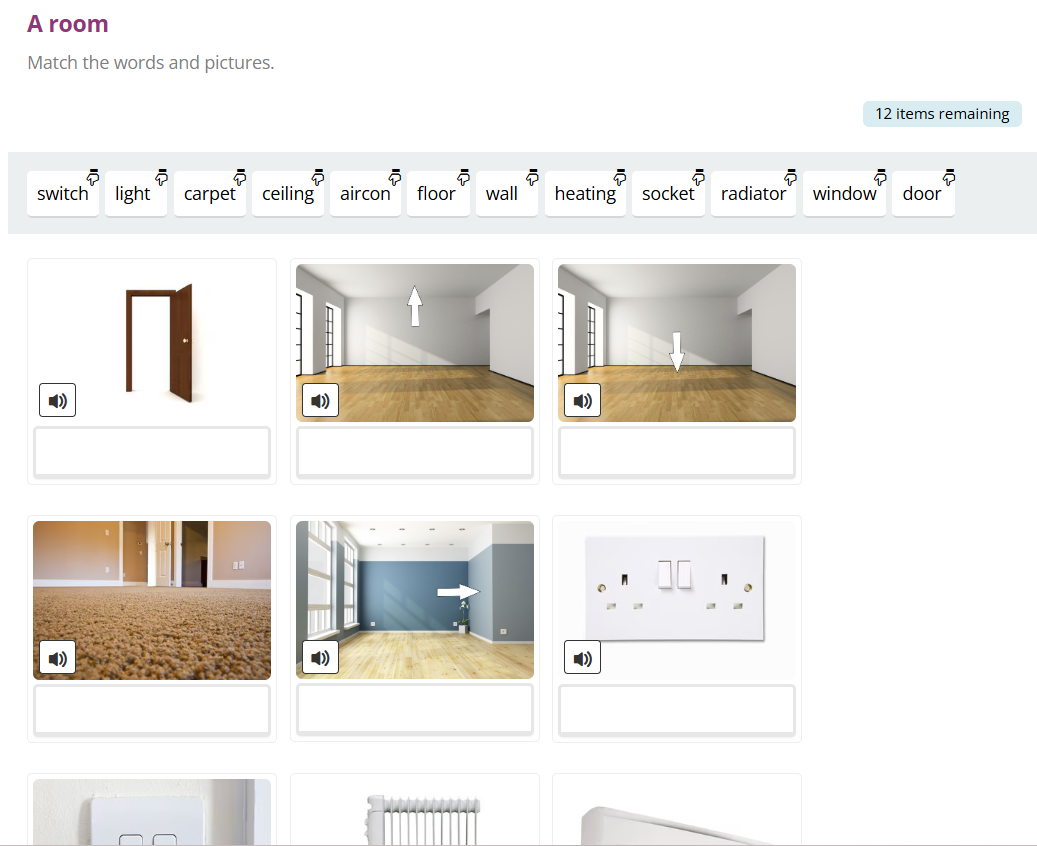The height and width of the screenshot is (846, 1037).
Task: Click the pointer icon on the switch tile
Action: click(x=93, y=178)
